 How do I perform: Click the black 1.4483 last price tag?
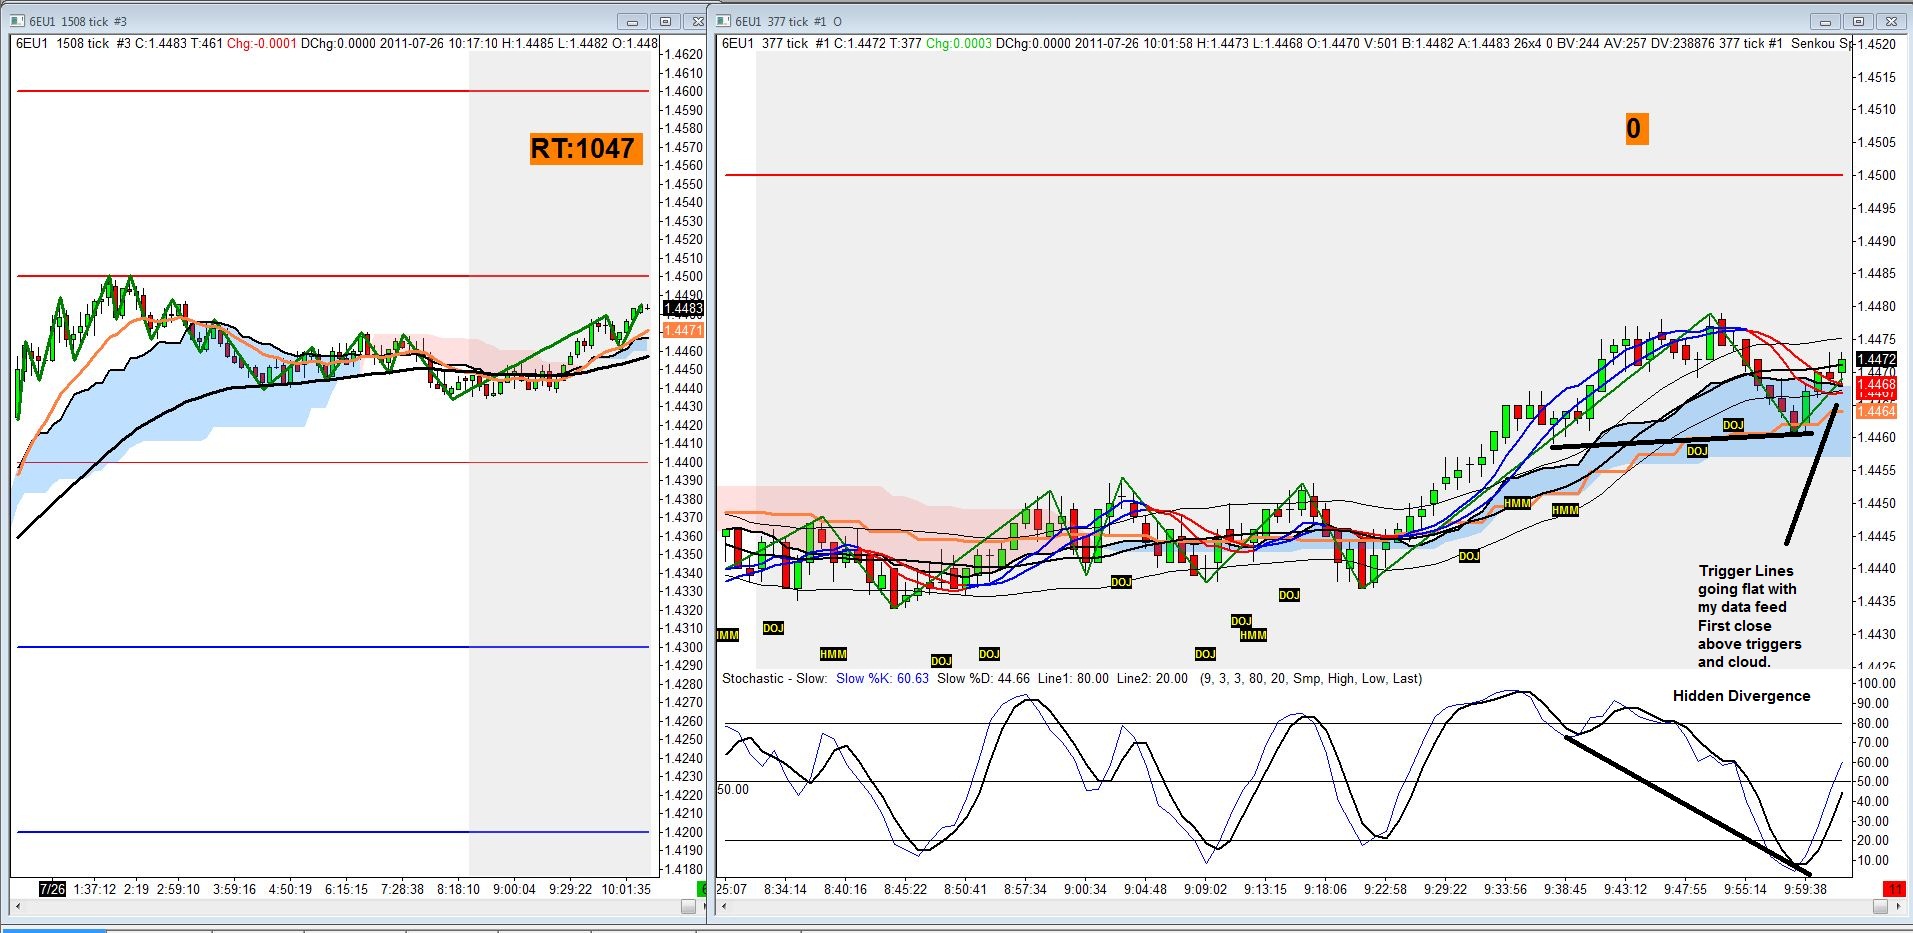point(683,308)
